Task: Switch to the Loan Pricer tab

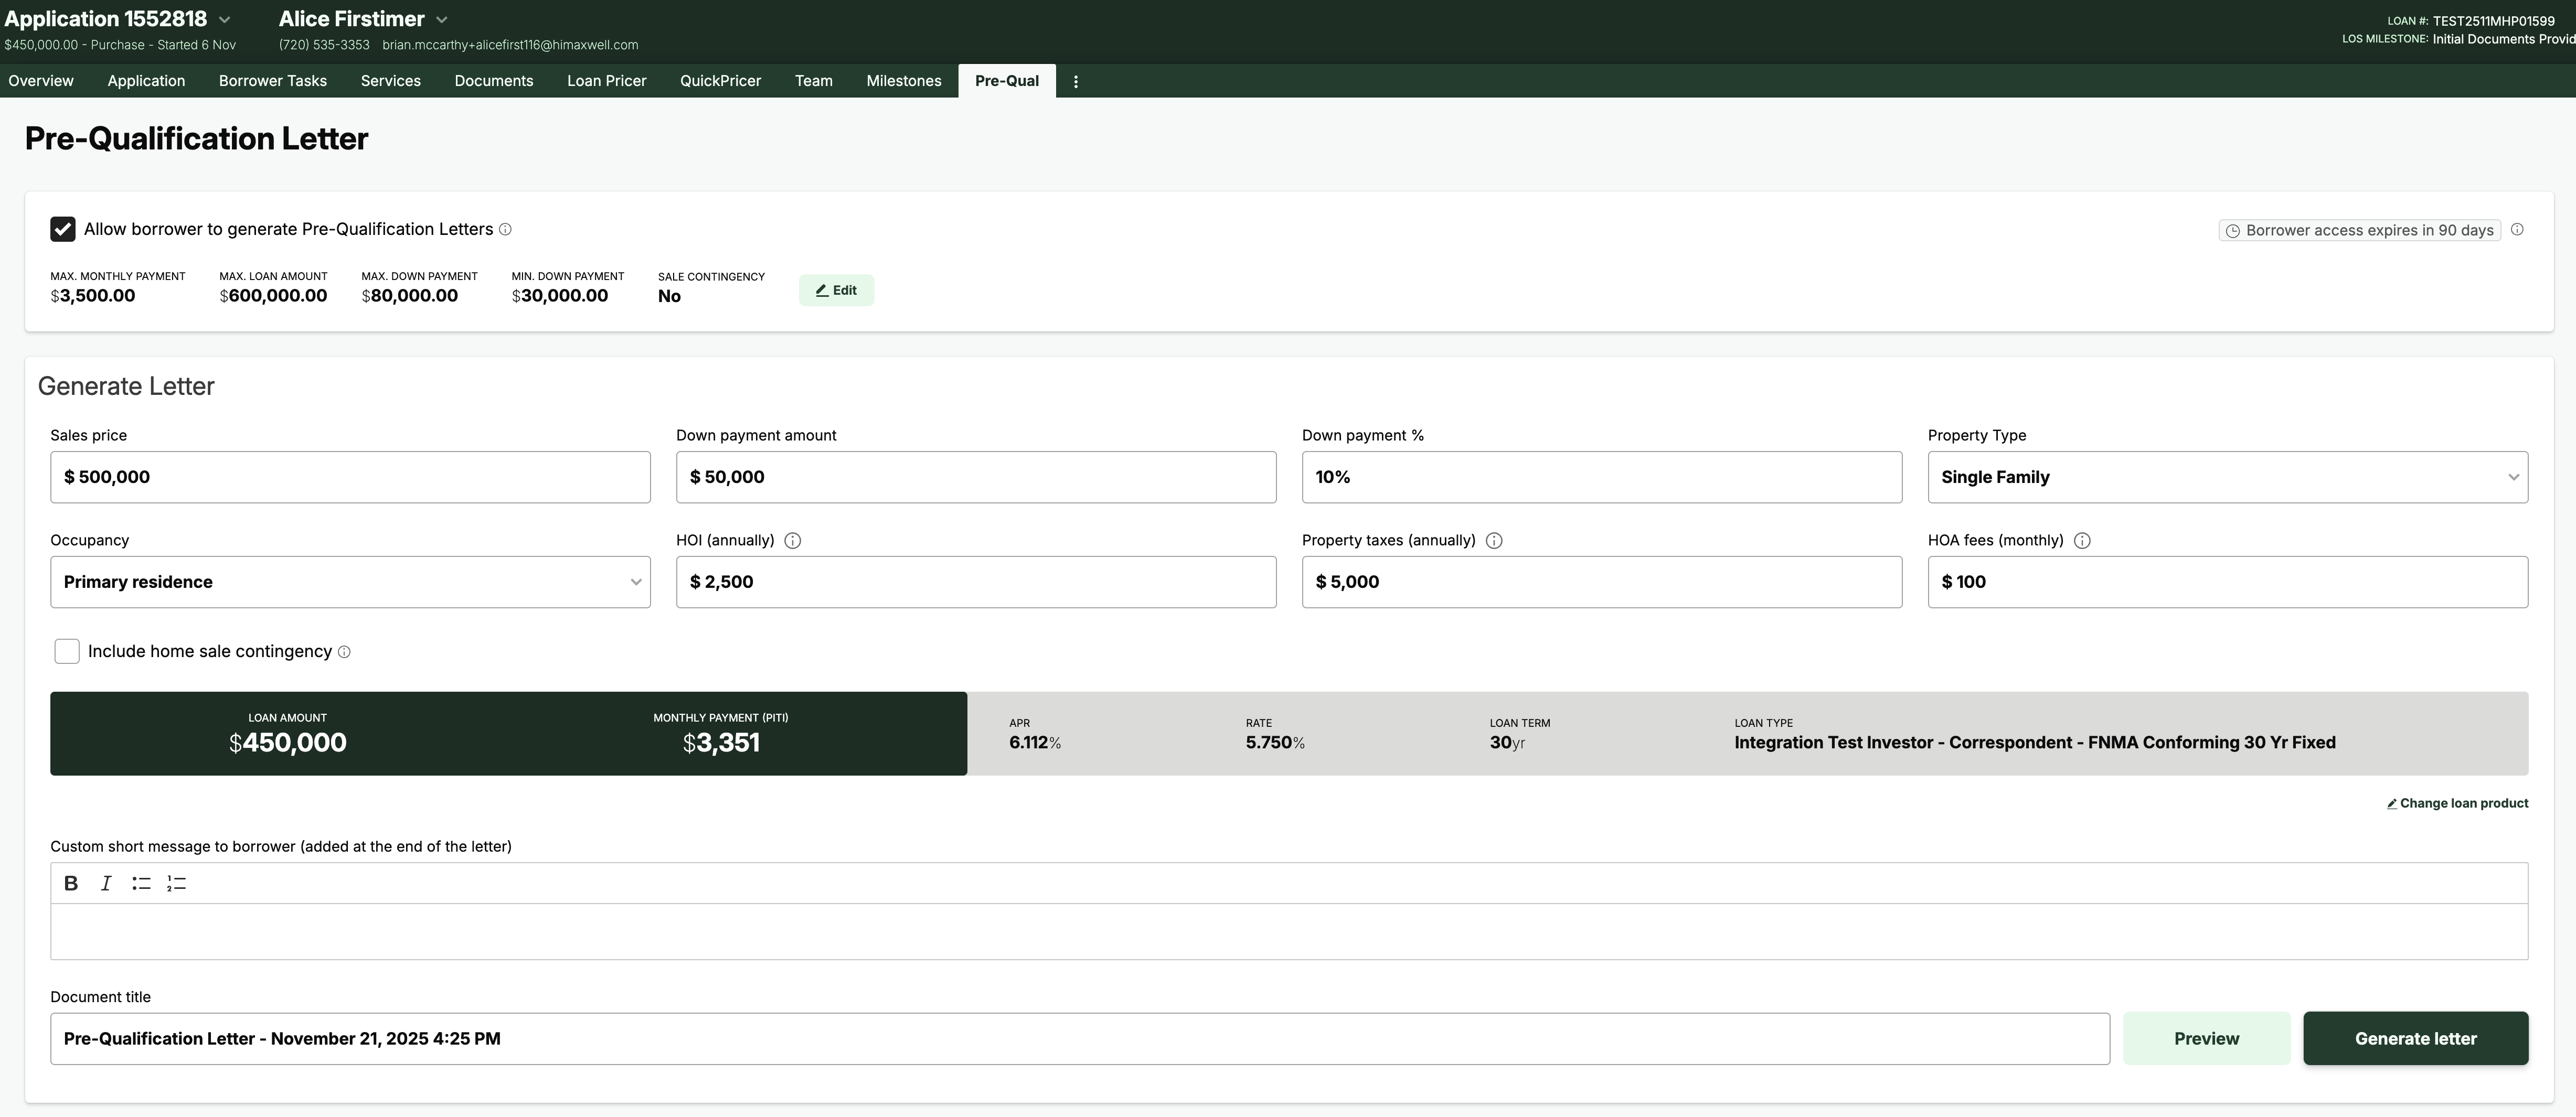Action: tap(606, 81)
